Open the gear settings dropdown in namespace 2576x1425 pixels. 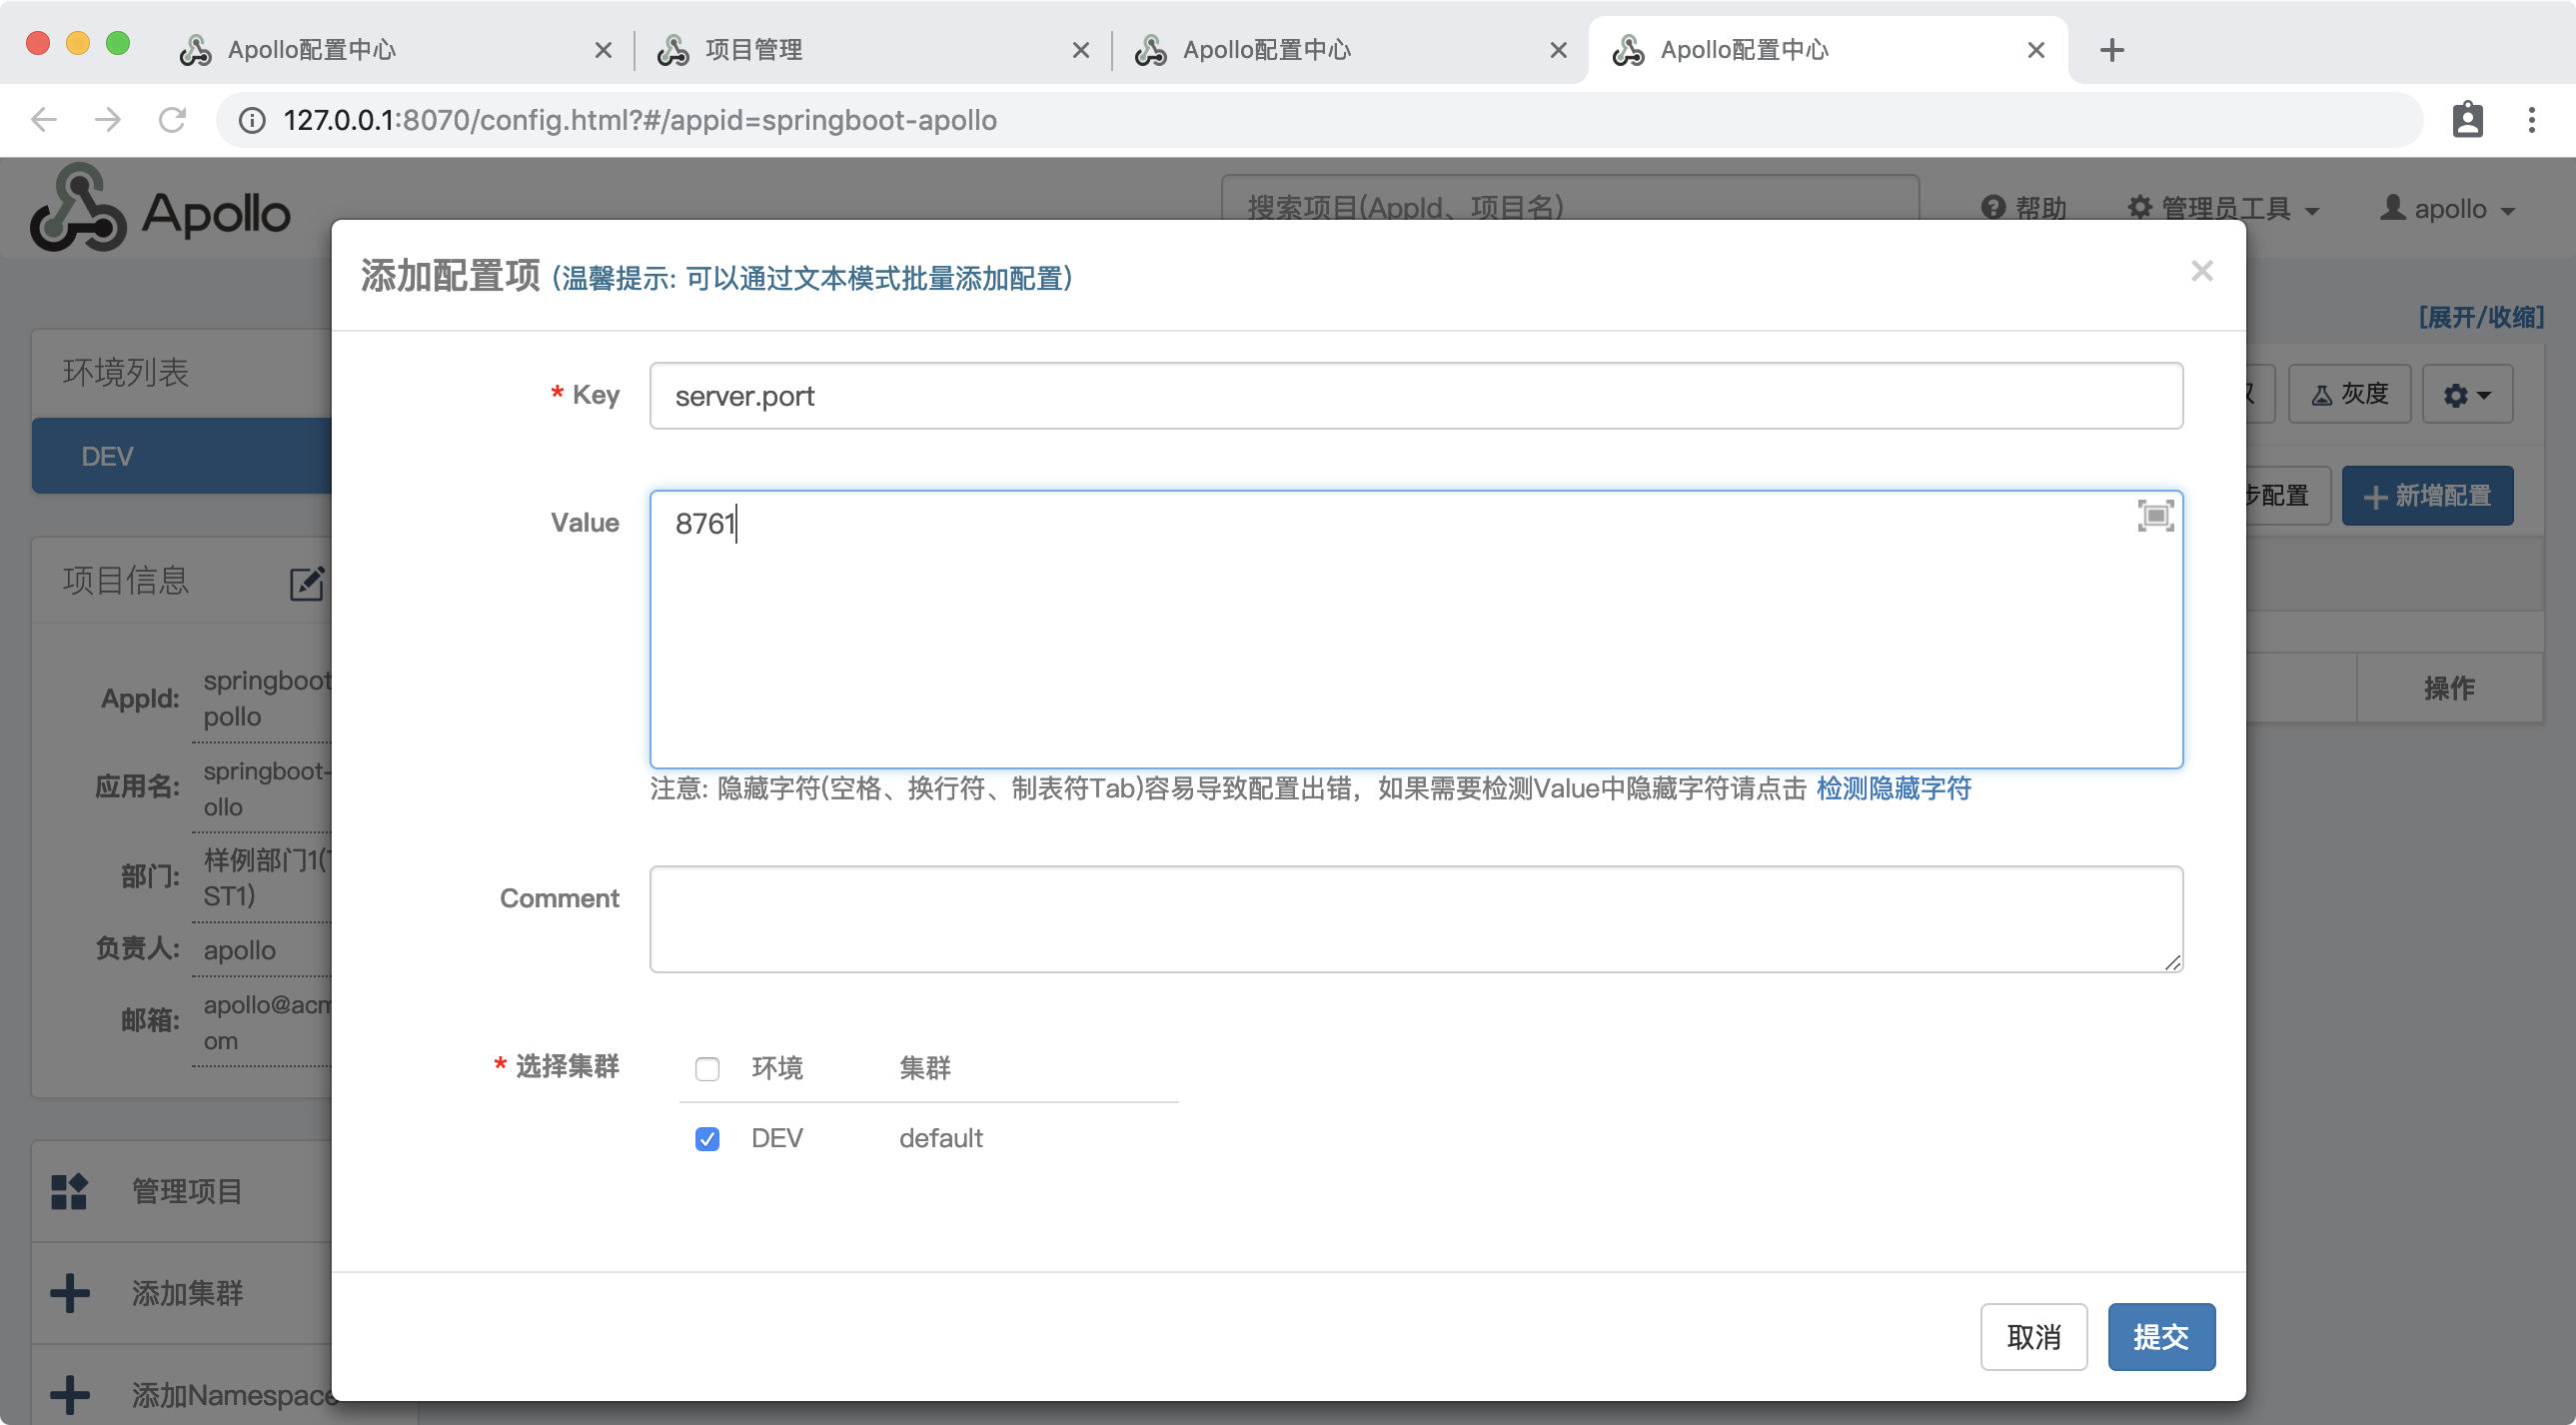[x=2466, y=394]
